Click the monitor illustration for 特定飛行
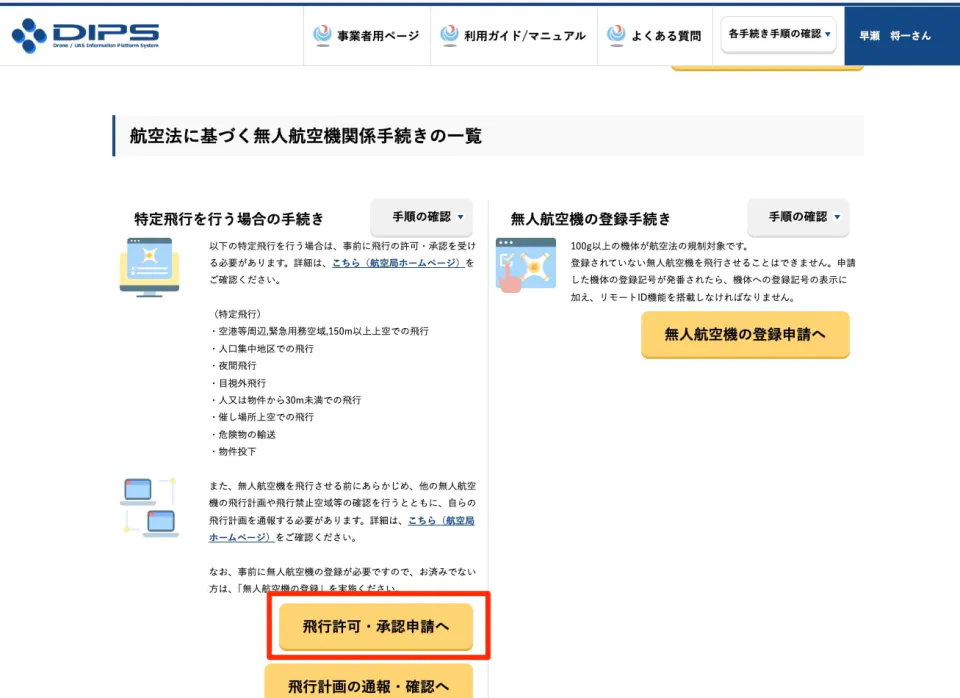The height and width of the screenshot is (698, 960). pyautogui.click(x=149, y=266)
